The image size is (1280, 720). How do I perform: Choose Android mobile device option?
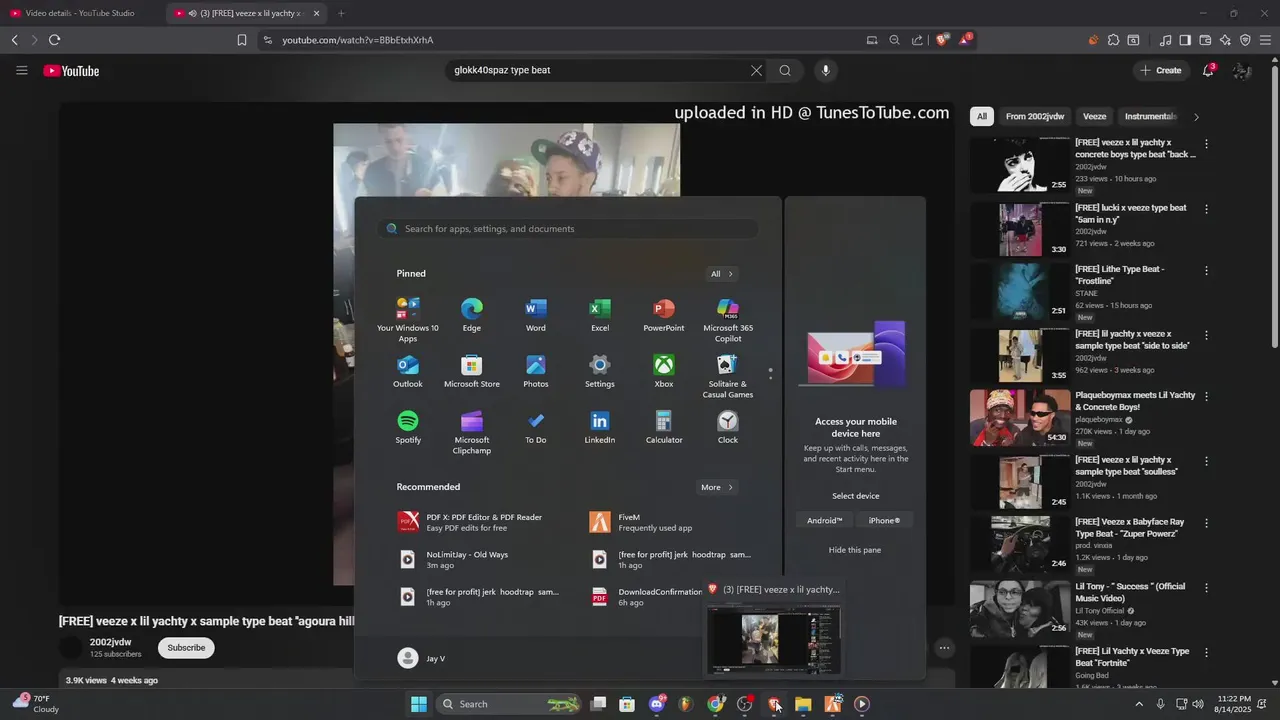(825, 521)
